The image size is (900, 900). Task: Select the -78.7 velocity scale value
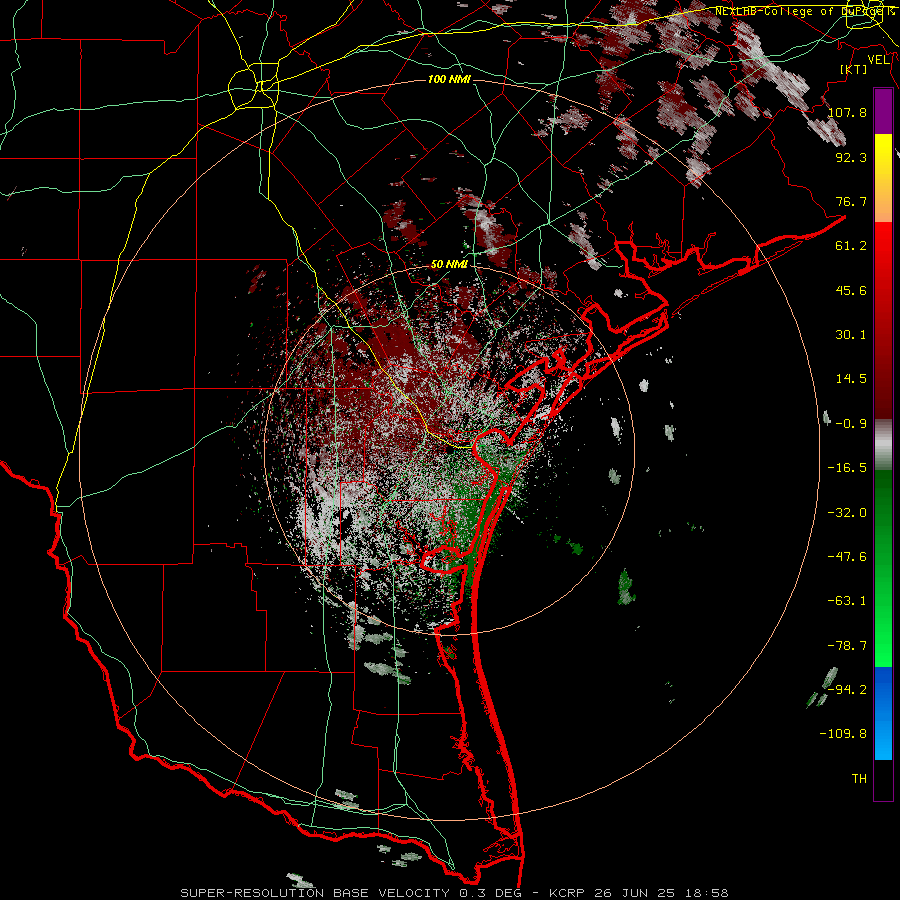point(847,646)
